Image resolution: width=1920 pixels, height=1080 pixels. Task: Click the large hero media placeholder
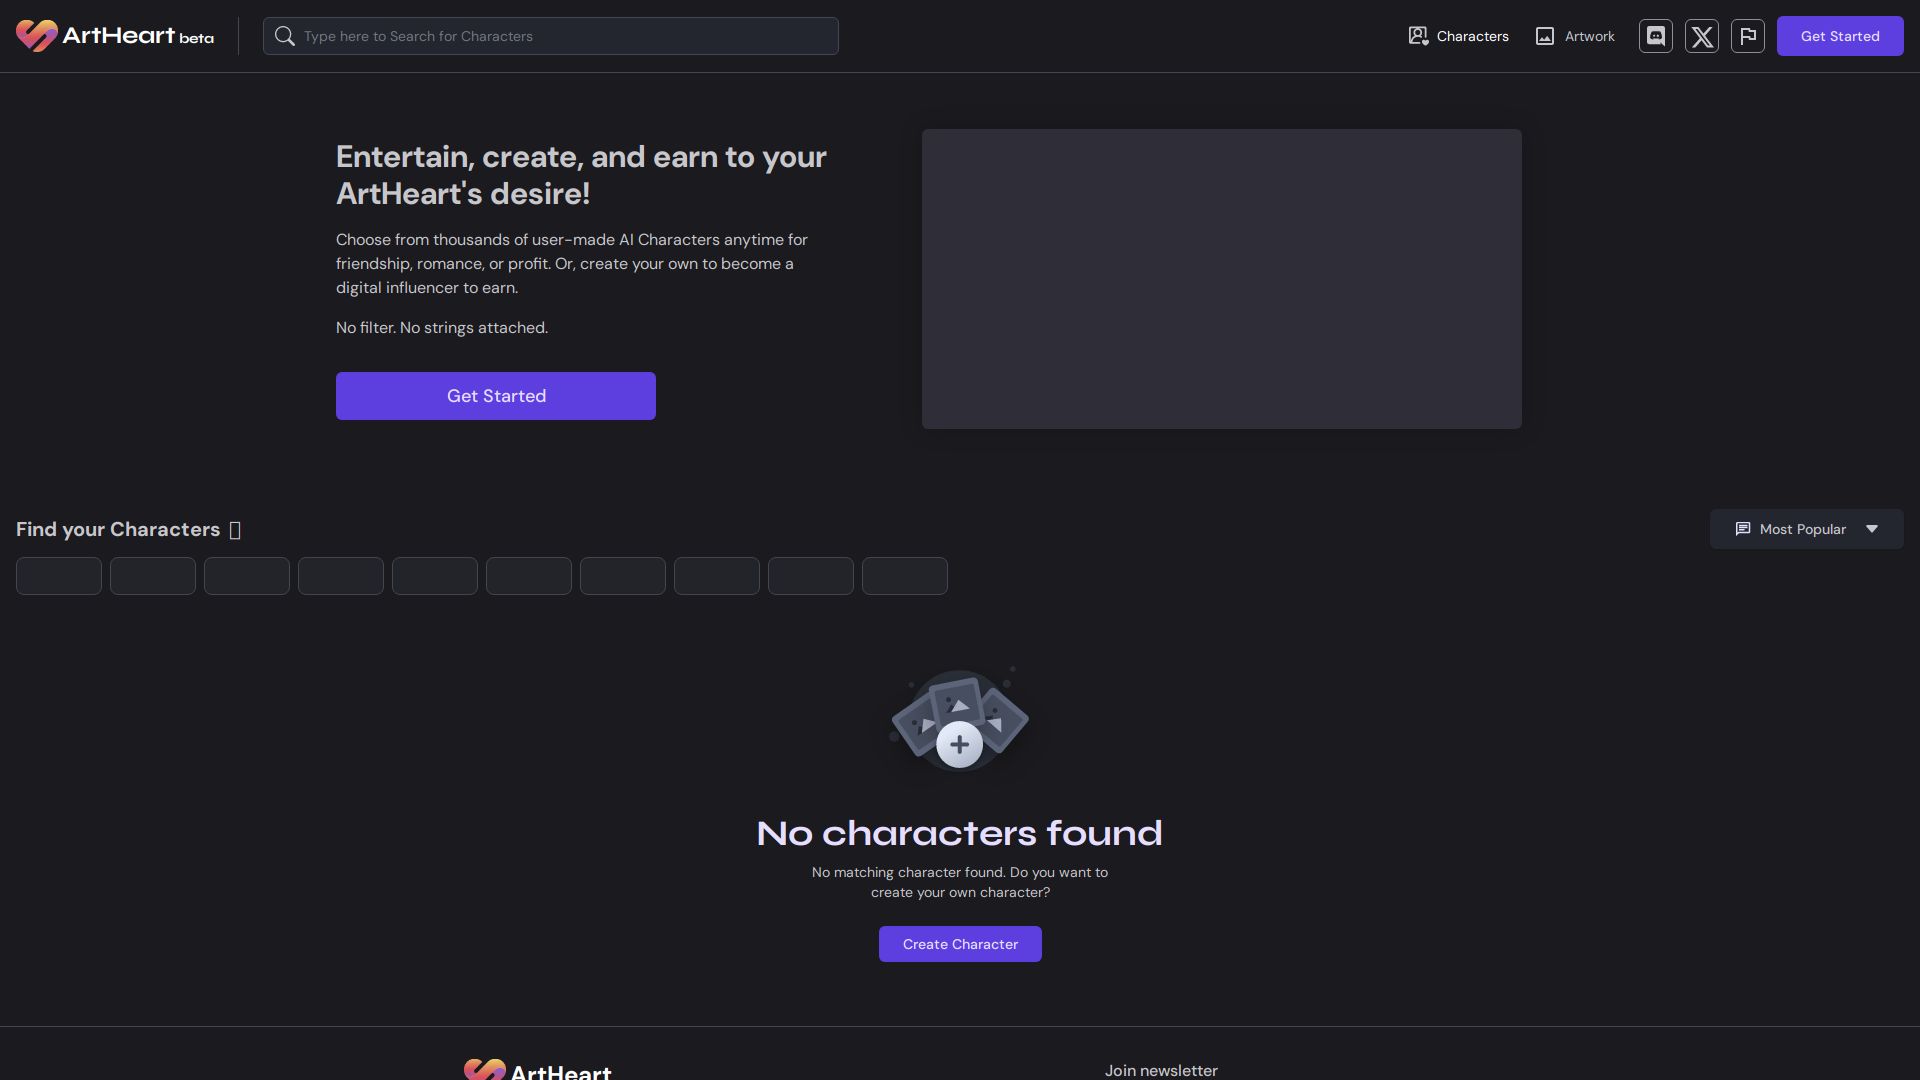pos(1221,279)
